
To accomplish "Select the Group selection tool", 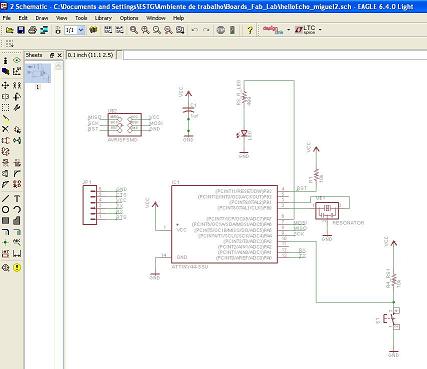I will [x=5, y=107].
